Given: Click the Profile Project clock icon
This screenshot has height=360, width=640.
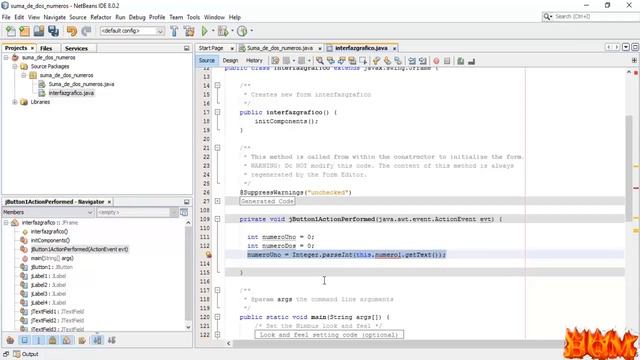Looking at the screenshot, I should tap(242, 31).
